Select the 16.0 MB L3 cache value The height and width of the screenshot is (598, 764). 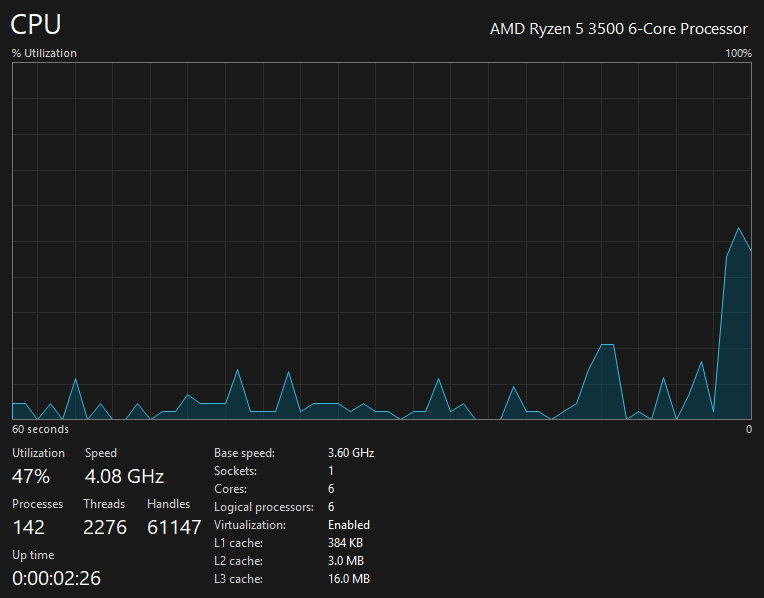(349, 579)
